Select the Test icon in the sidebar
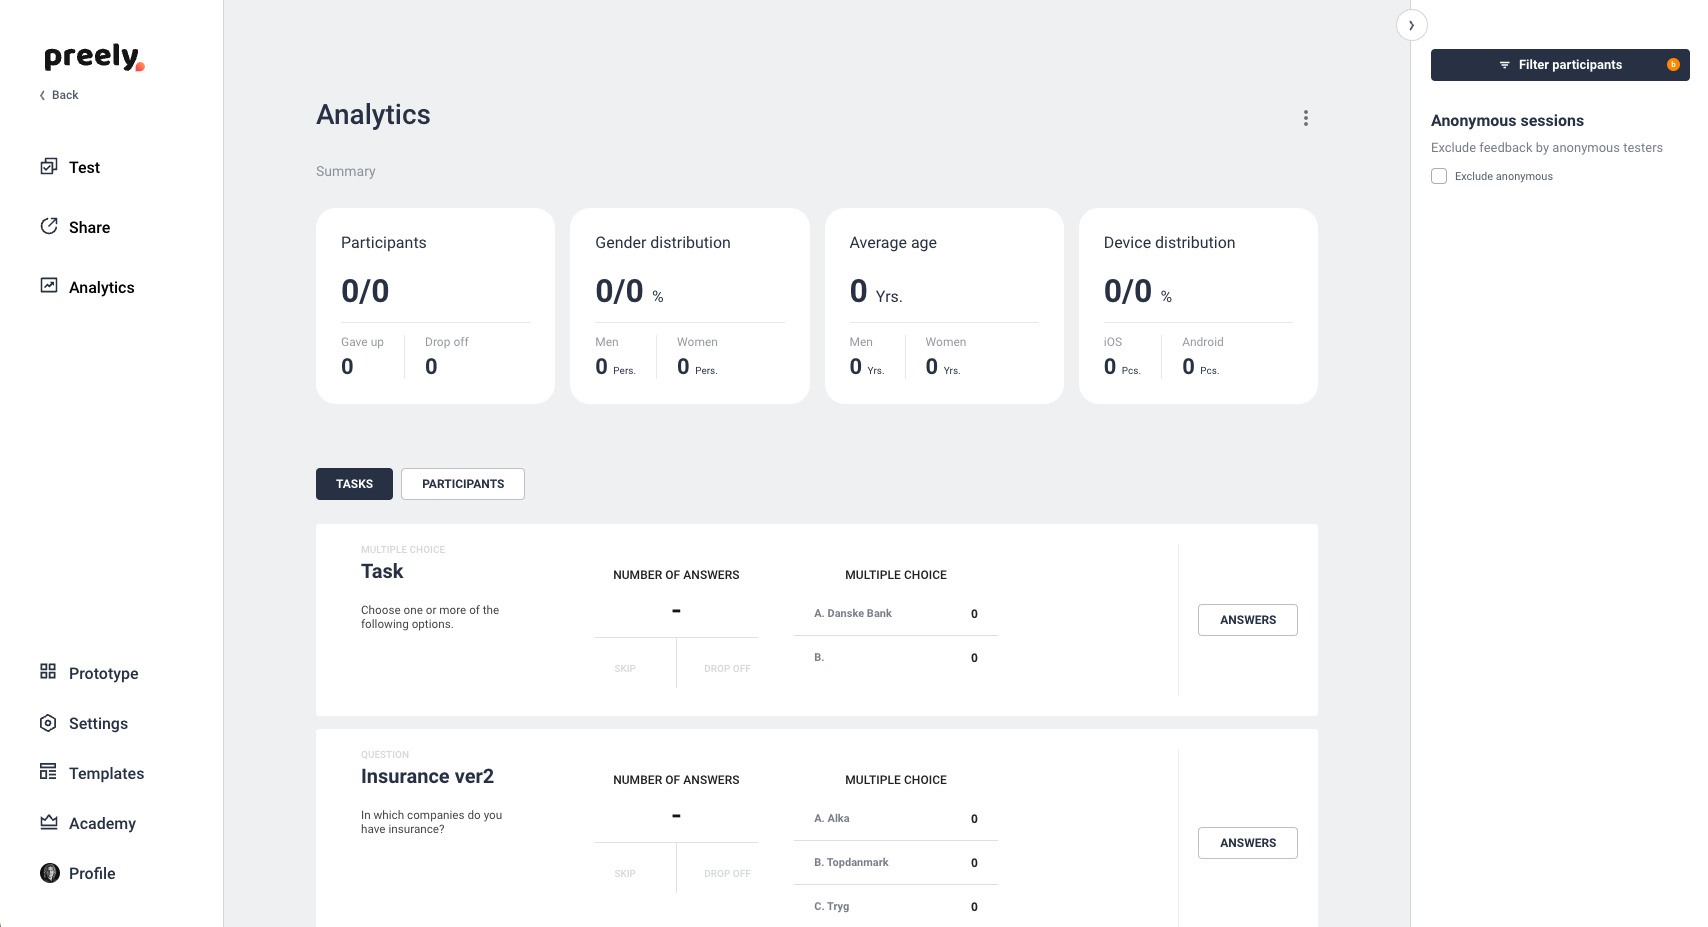 [x=50, y=167]
